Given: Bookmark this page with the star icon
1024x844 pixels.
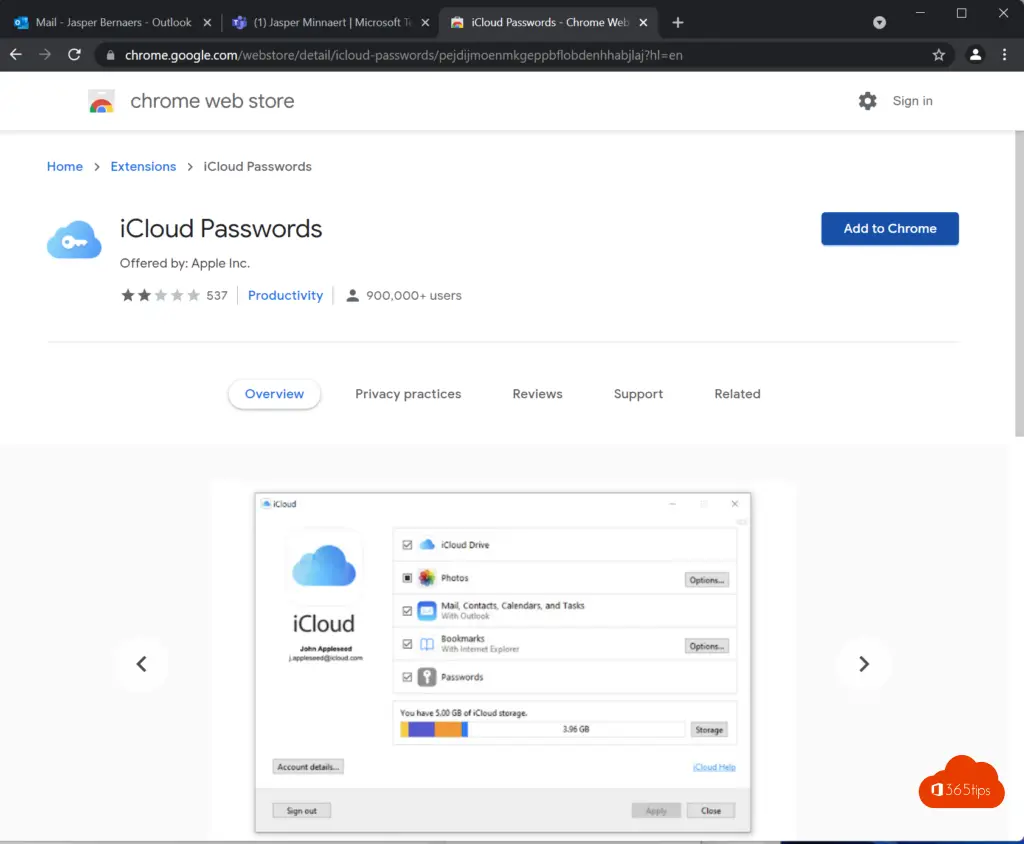Looking at the screenshot, I should click(x=938, y=55).
